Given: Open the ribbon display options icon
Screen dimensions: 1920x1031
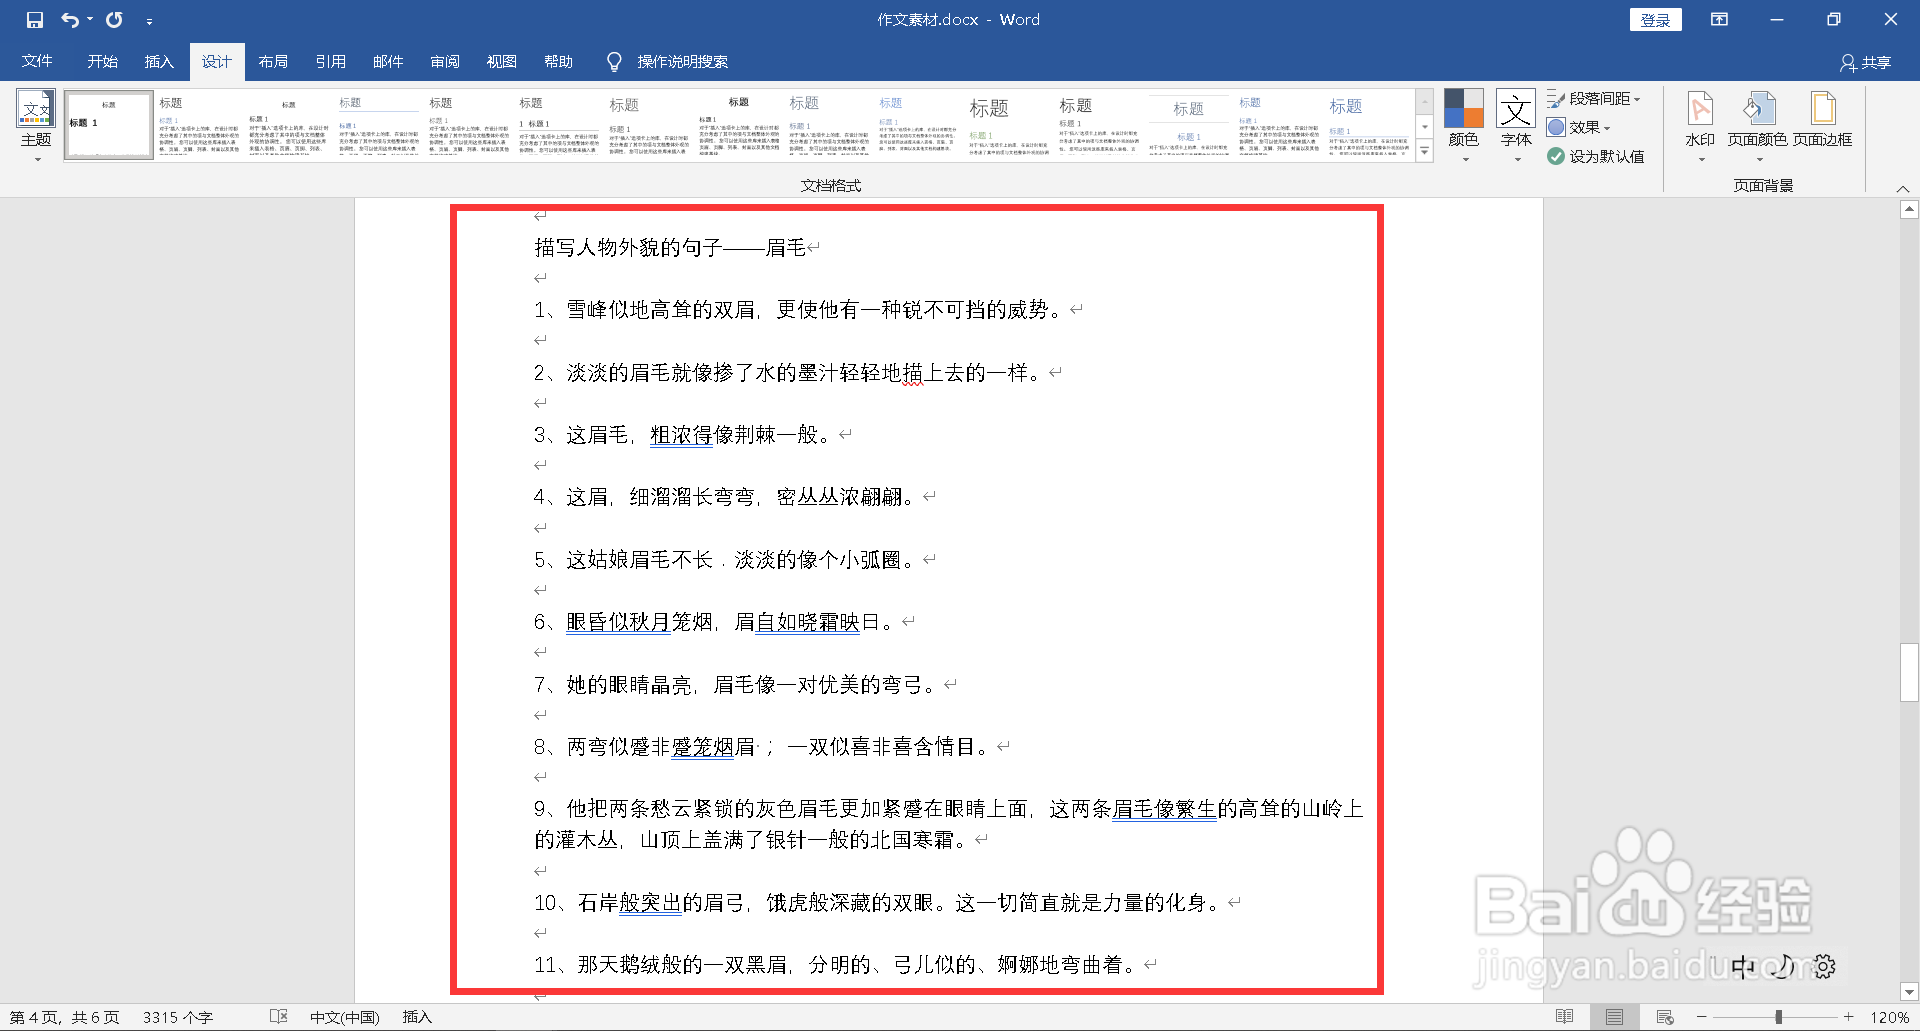Looking at the screenshot, I should click(1720, 20).
